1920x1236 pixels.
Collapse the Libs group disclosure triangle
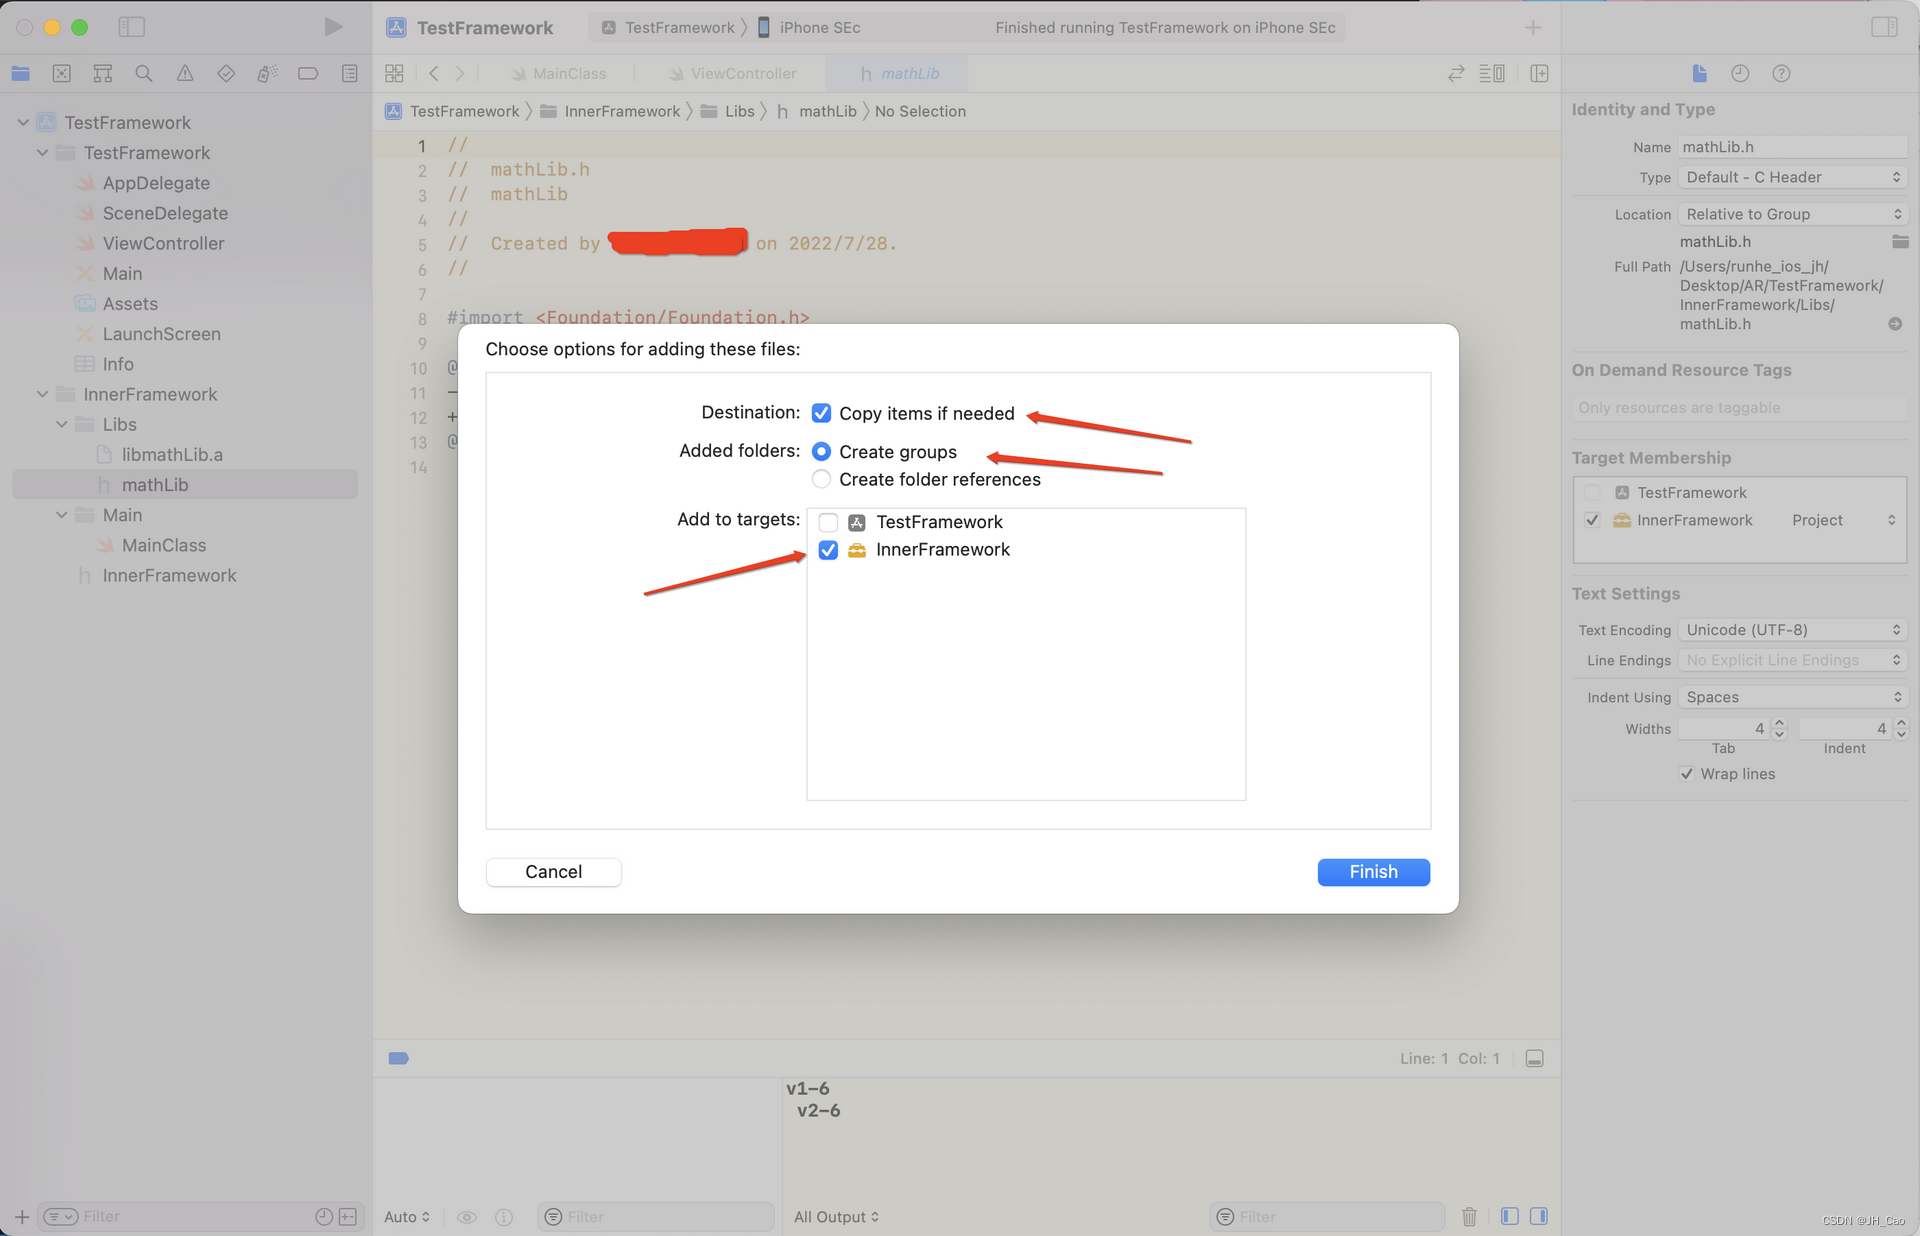[x=62, y=424]
